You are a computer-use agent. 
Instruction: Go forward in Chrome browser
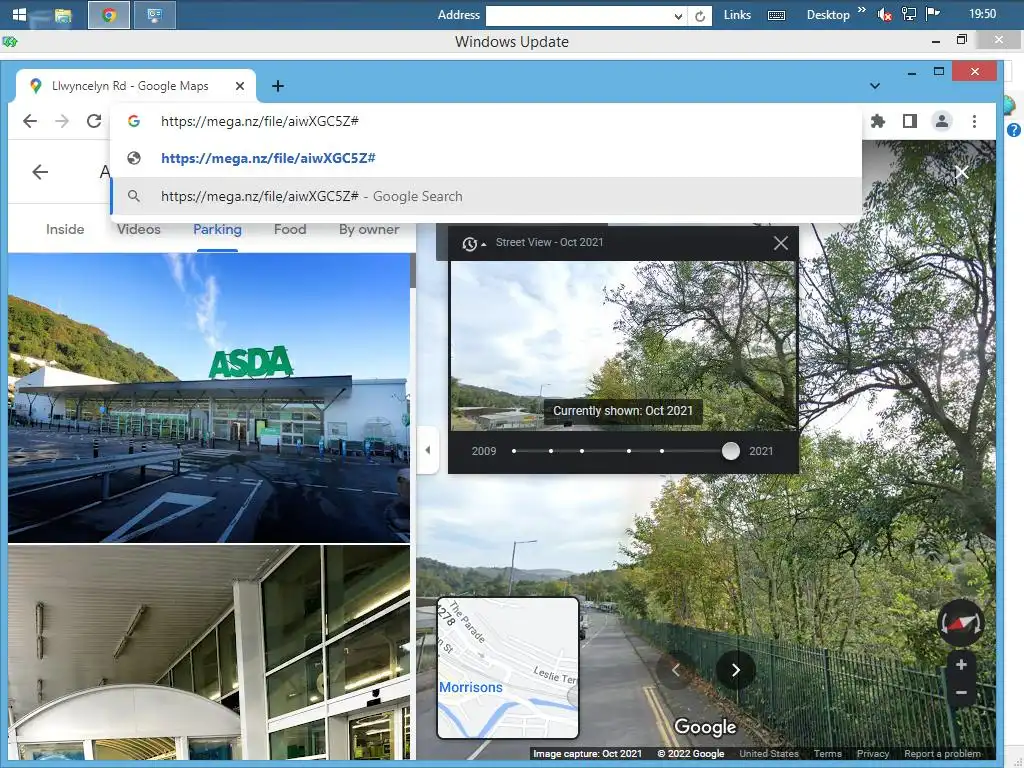tap(62, 121)
